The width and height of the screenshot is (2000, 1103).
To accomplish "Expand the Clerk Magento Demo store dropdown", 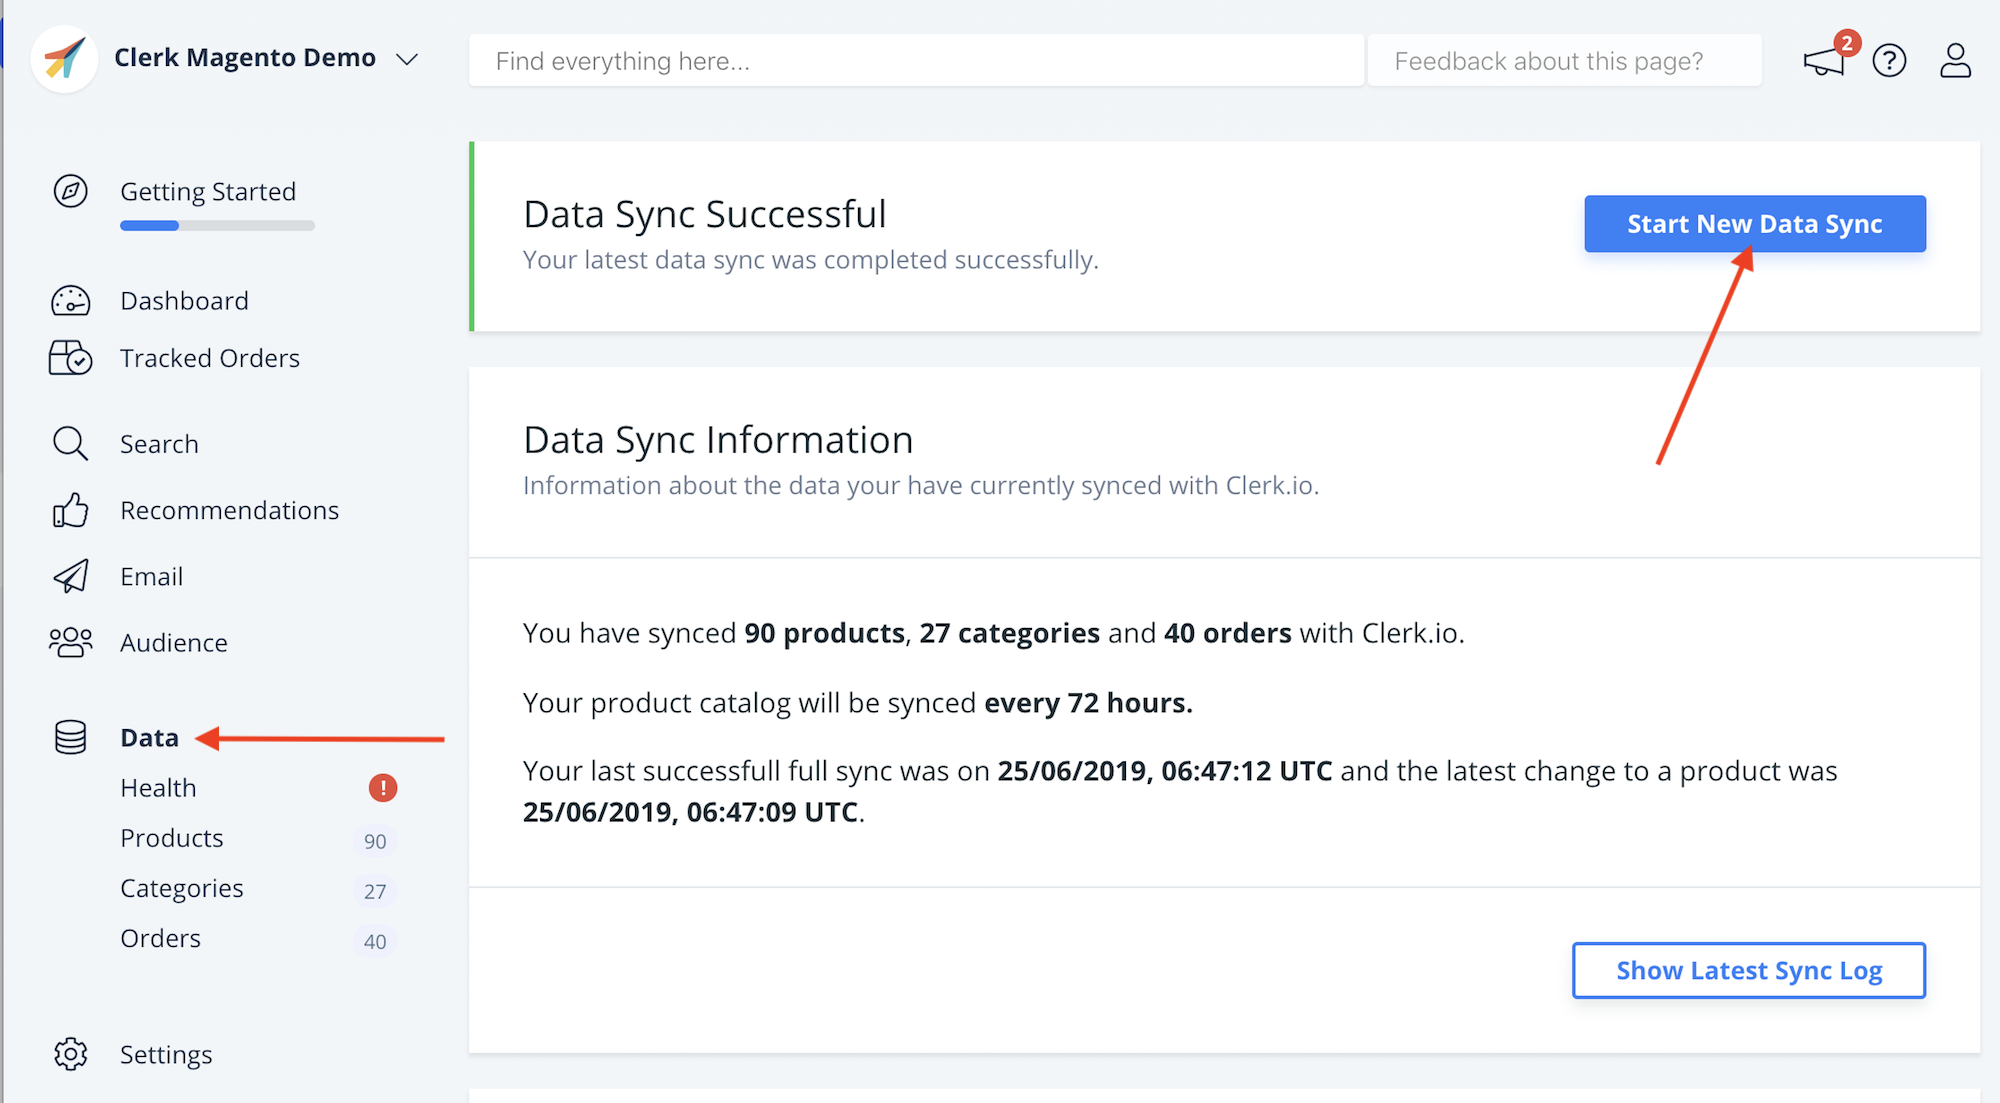I will [x=406, y=59].
